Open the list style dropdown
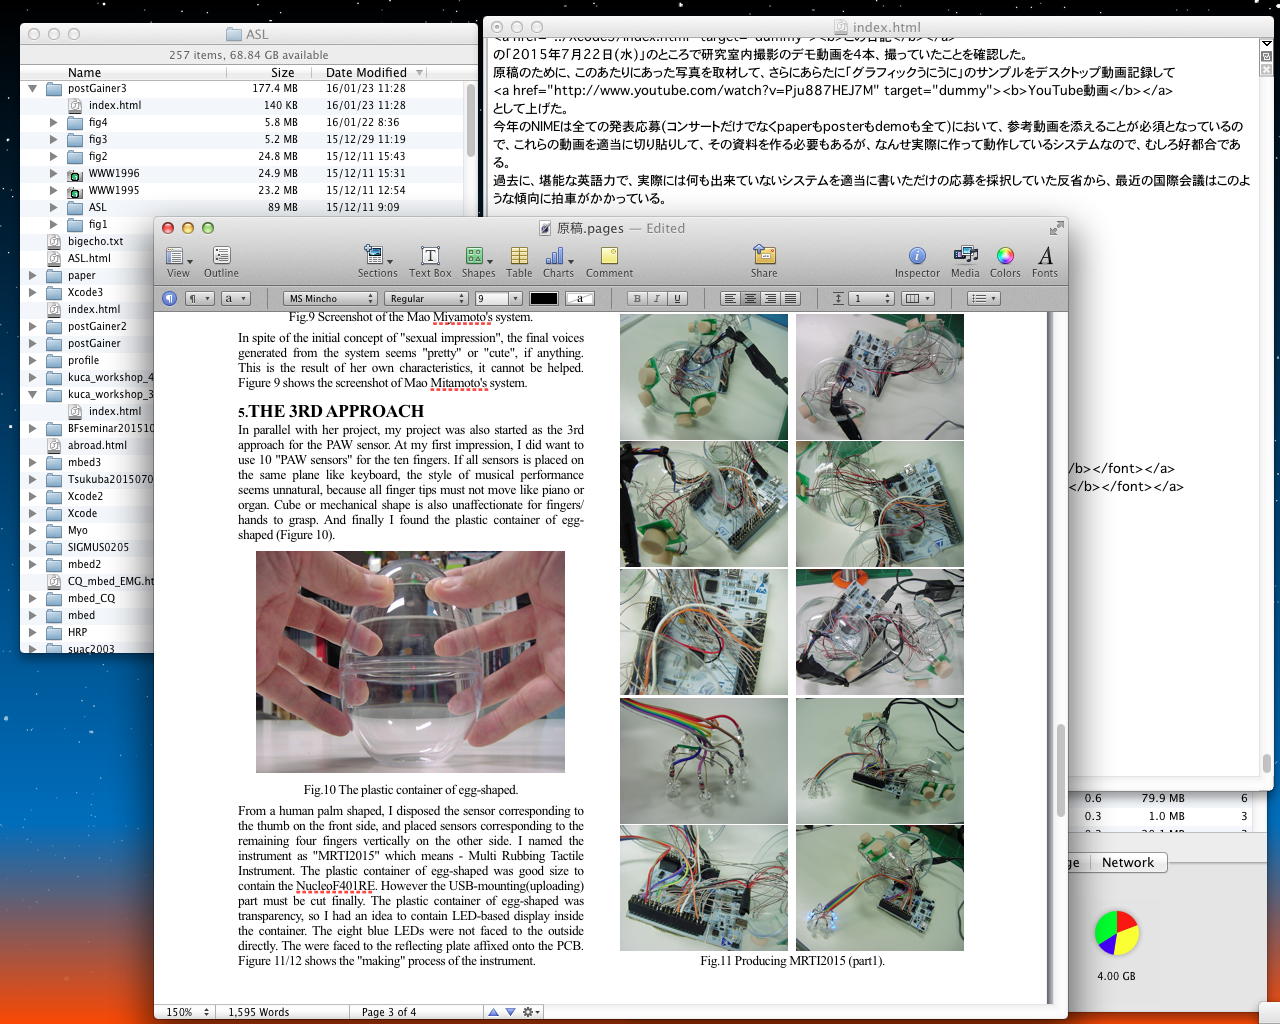 (983, 298)
